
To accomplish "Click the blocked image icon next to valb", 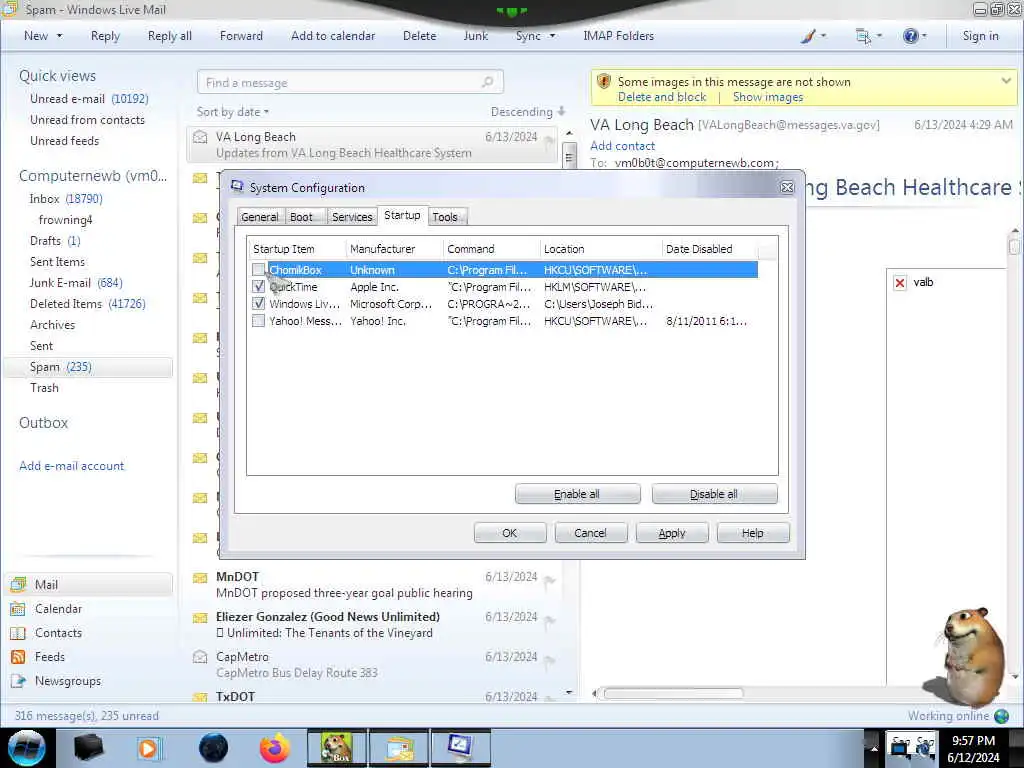I will point(900,282).
